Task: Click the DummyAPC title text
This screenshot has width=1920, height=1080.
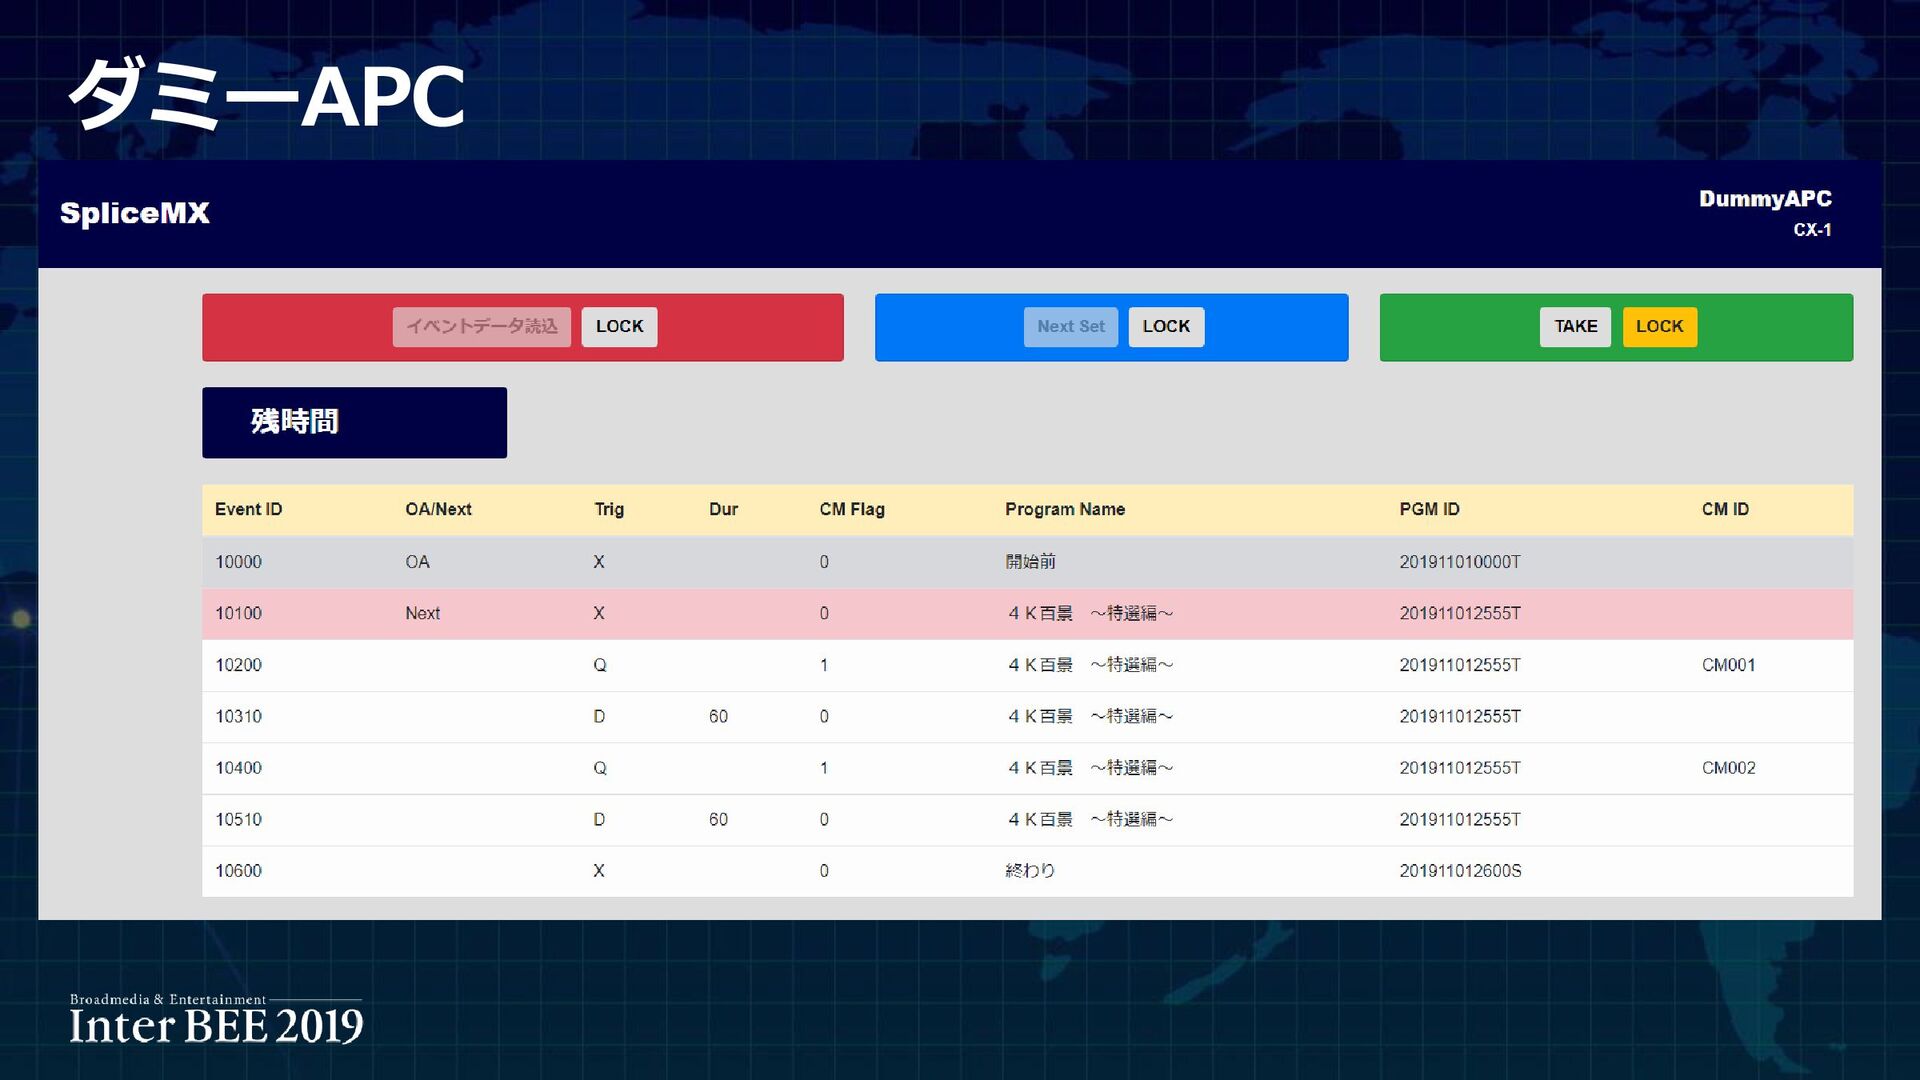Action: (x=1765, y=199)
